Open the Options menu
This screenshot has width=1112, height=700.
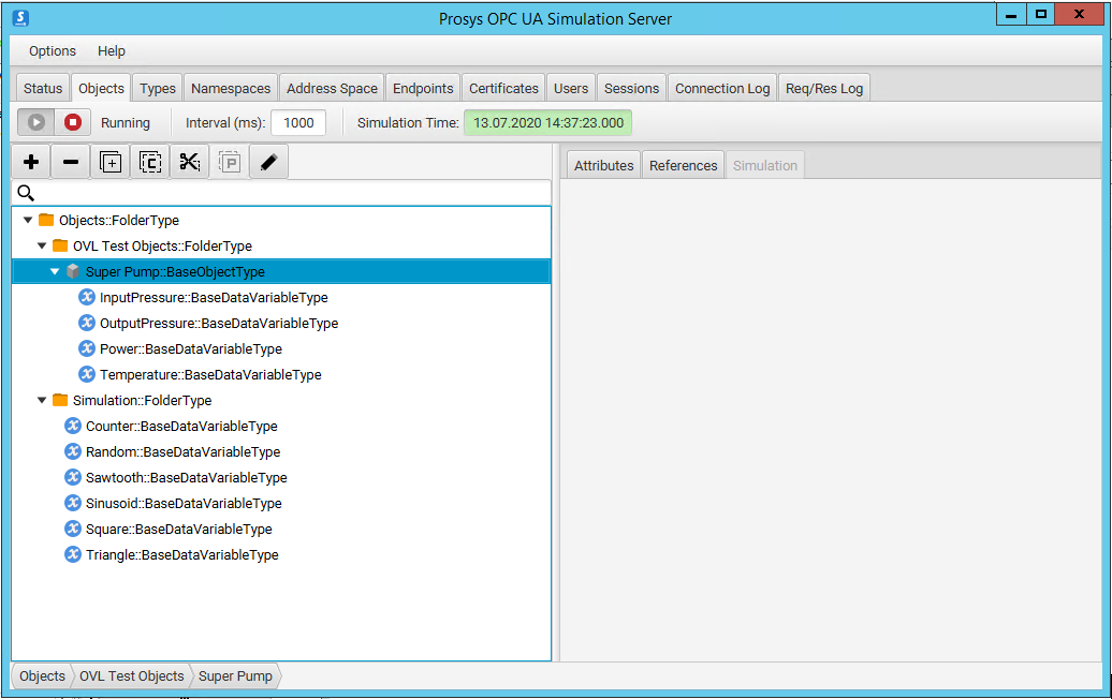tap(51, 51)
